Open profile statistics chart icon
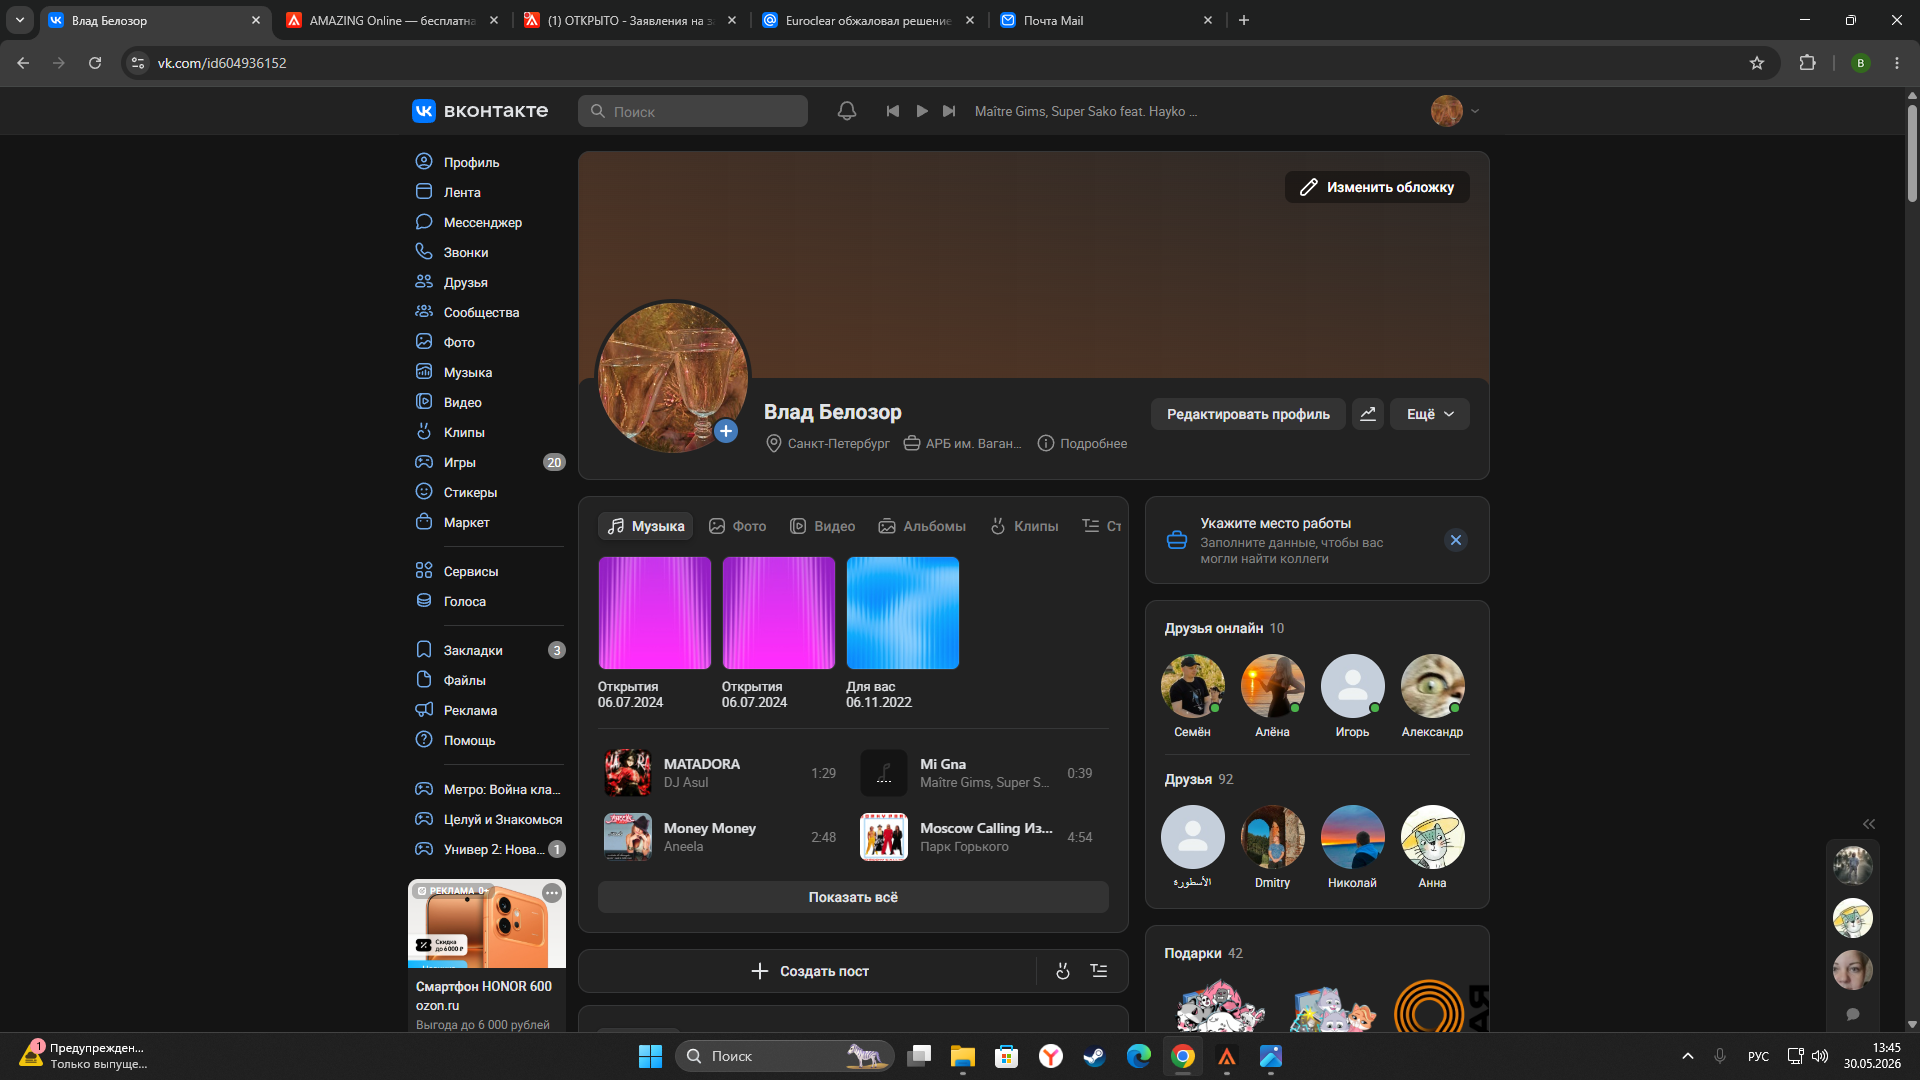 click(1368, 414)
